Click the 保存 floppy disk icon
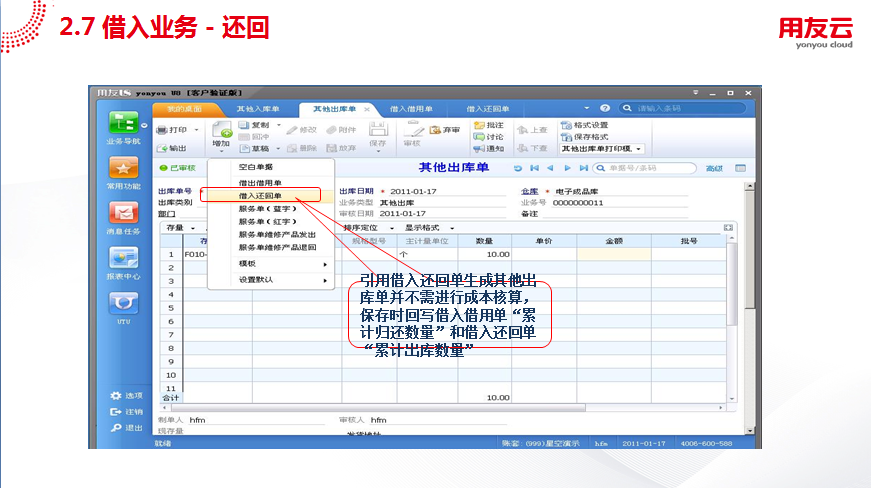Screen dimensions: 871x488 point(378,129)
